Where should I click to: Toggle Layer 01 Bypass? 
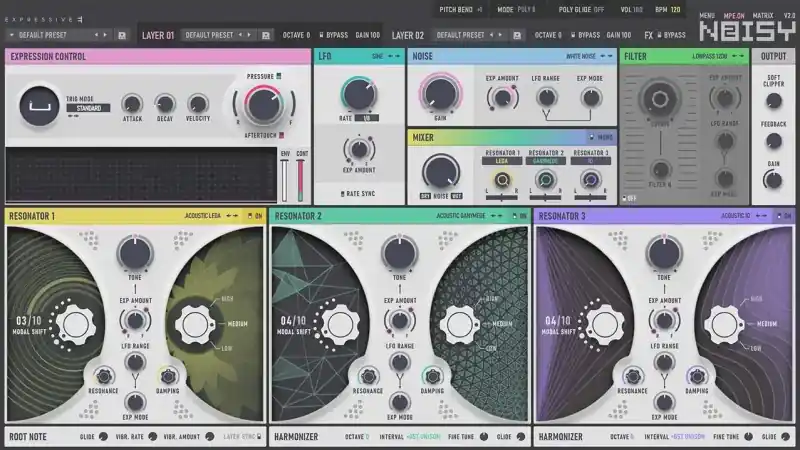point(334,35)
